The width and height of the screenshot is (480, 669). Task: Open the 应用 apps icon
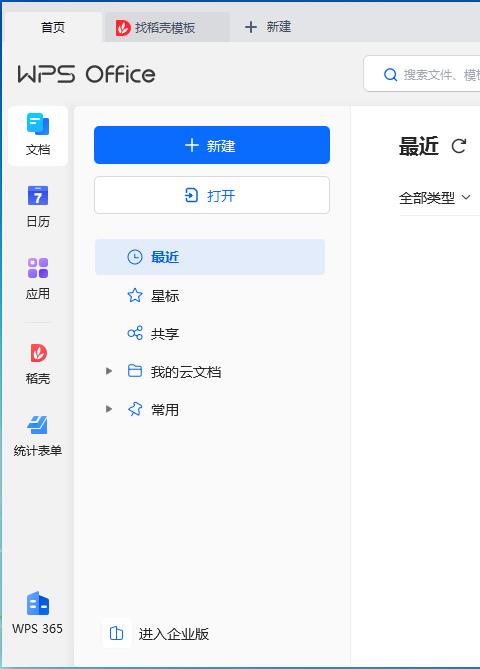[38, 268]
